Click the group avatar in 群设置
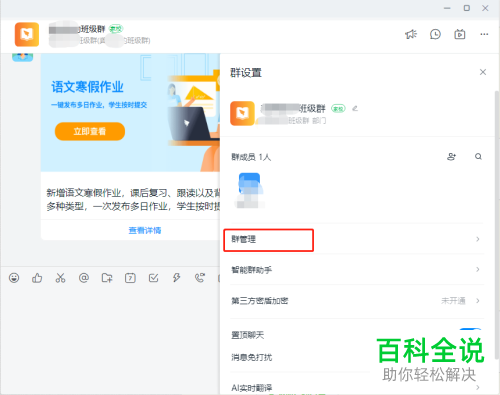The width and height of the screenshot is (500, 395). [x=242, y=113]
